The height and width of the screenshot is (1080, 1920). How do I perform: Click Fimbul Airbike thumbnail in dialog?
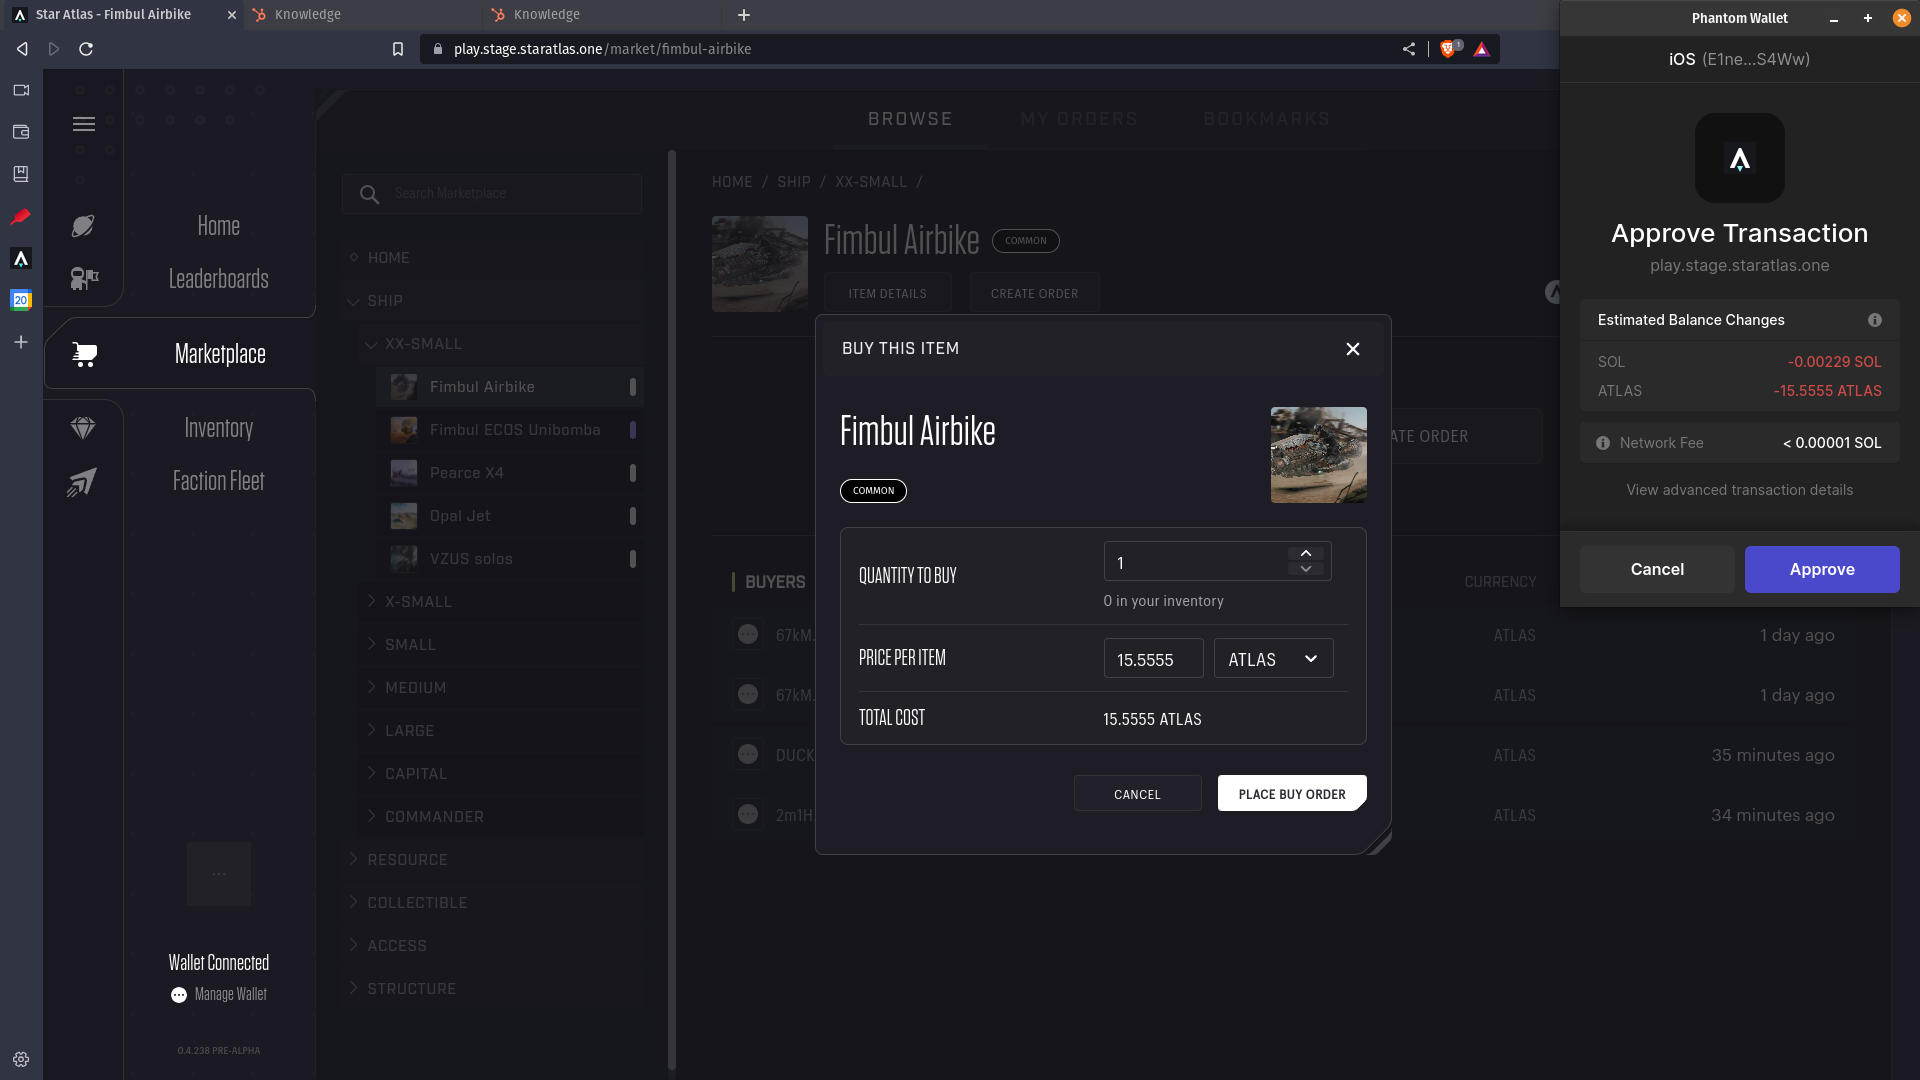tap(1318, 455)
